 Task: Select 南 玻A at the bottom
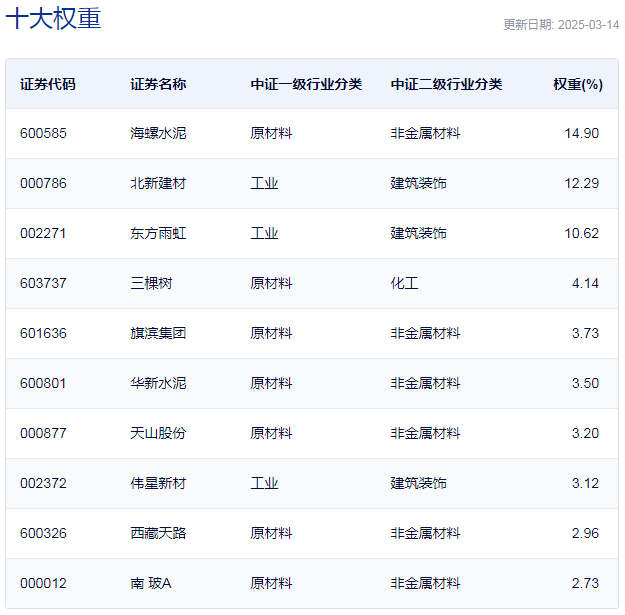151,584
